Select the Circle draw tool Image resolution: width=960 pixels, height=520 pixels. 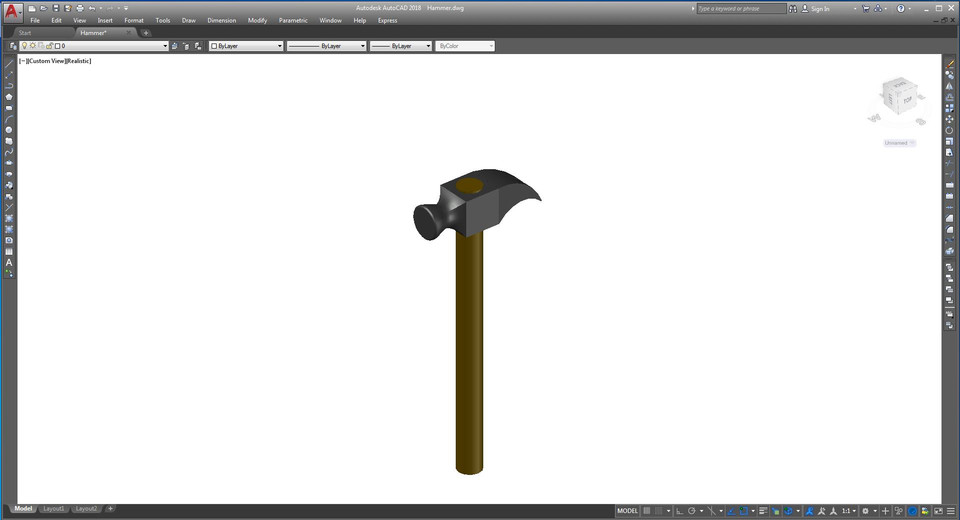coord(9,130)
